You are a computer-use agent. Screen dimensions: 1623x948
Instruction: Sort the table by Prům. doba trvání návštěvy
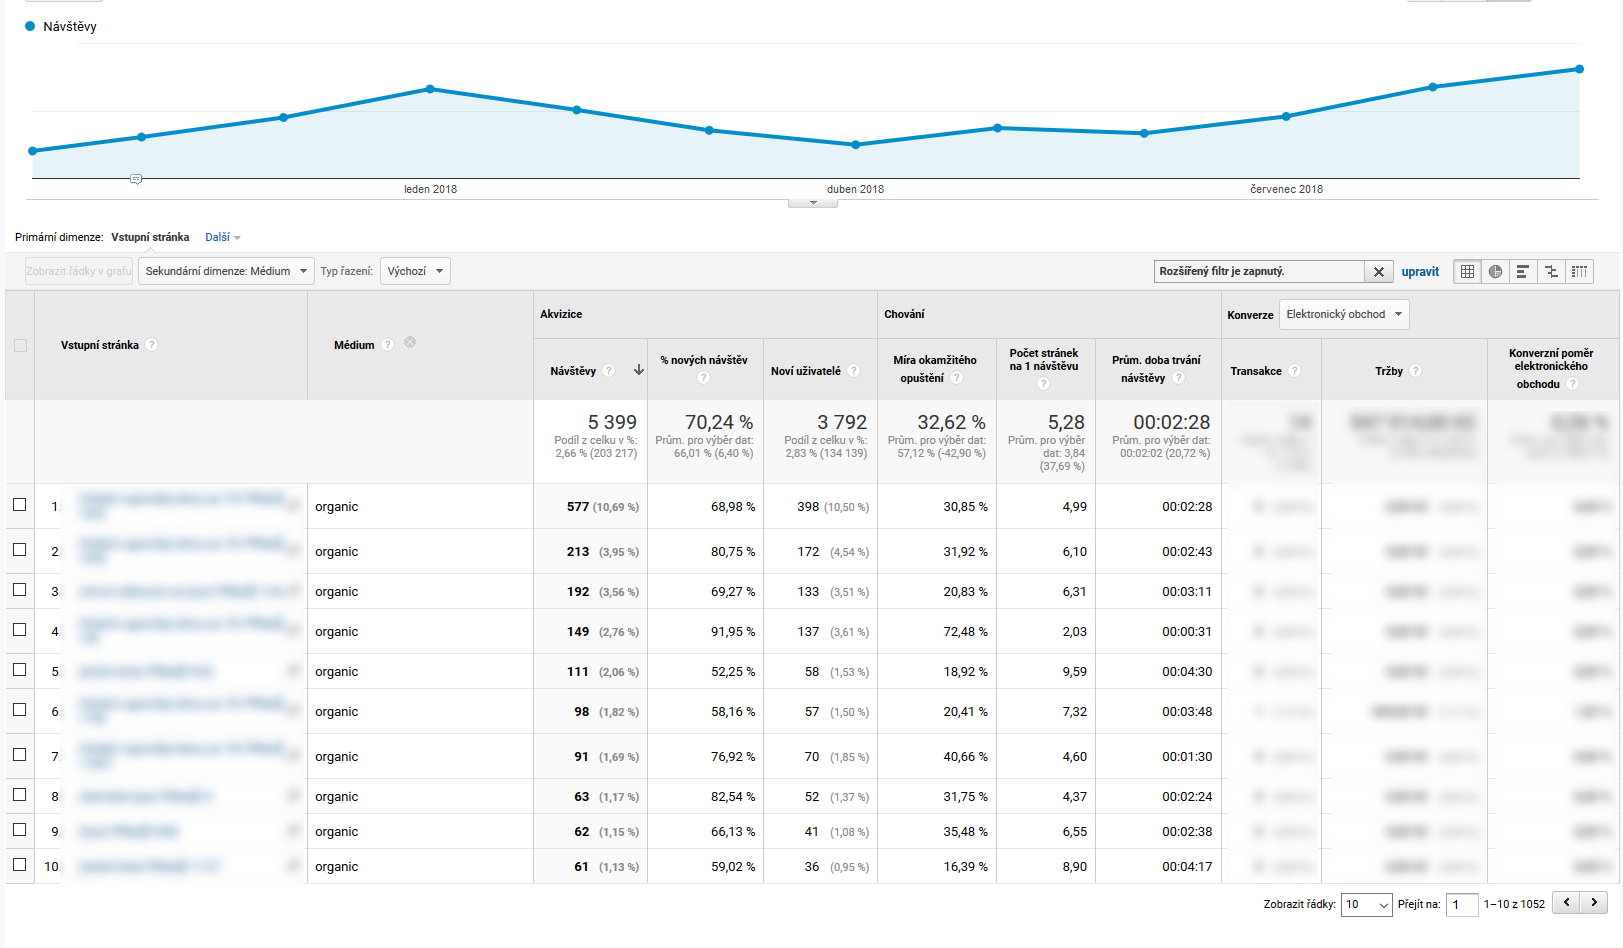coord(1156,368)
